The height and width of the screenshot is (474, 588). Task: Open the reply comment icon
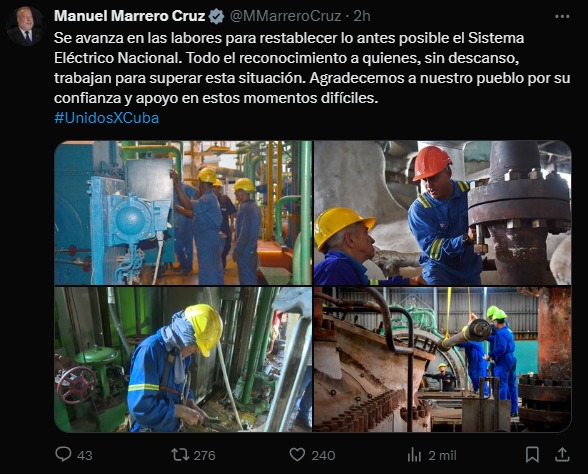coord(63,454)
